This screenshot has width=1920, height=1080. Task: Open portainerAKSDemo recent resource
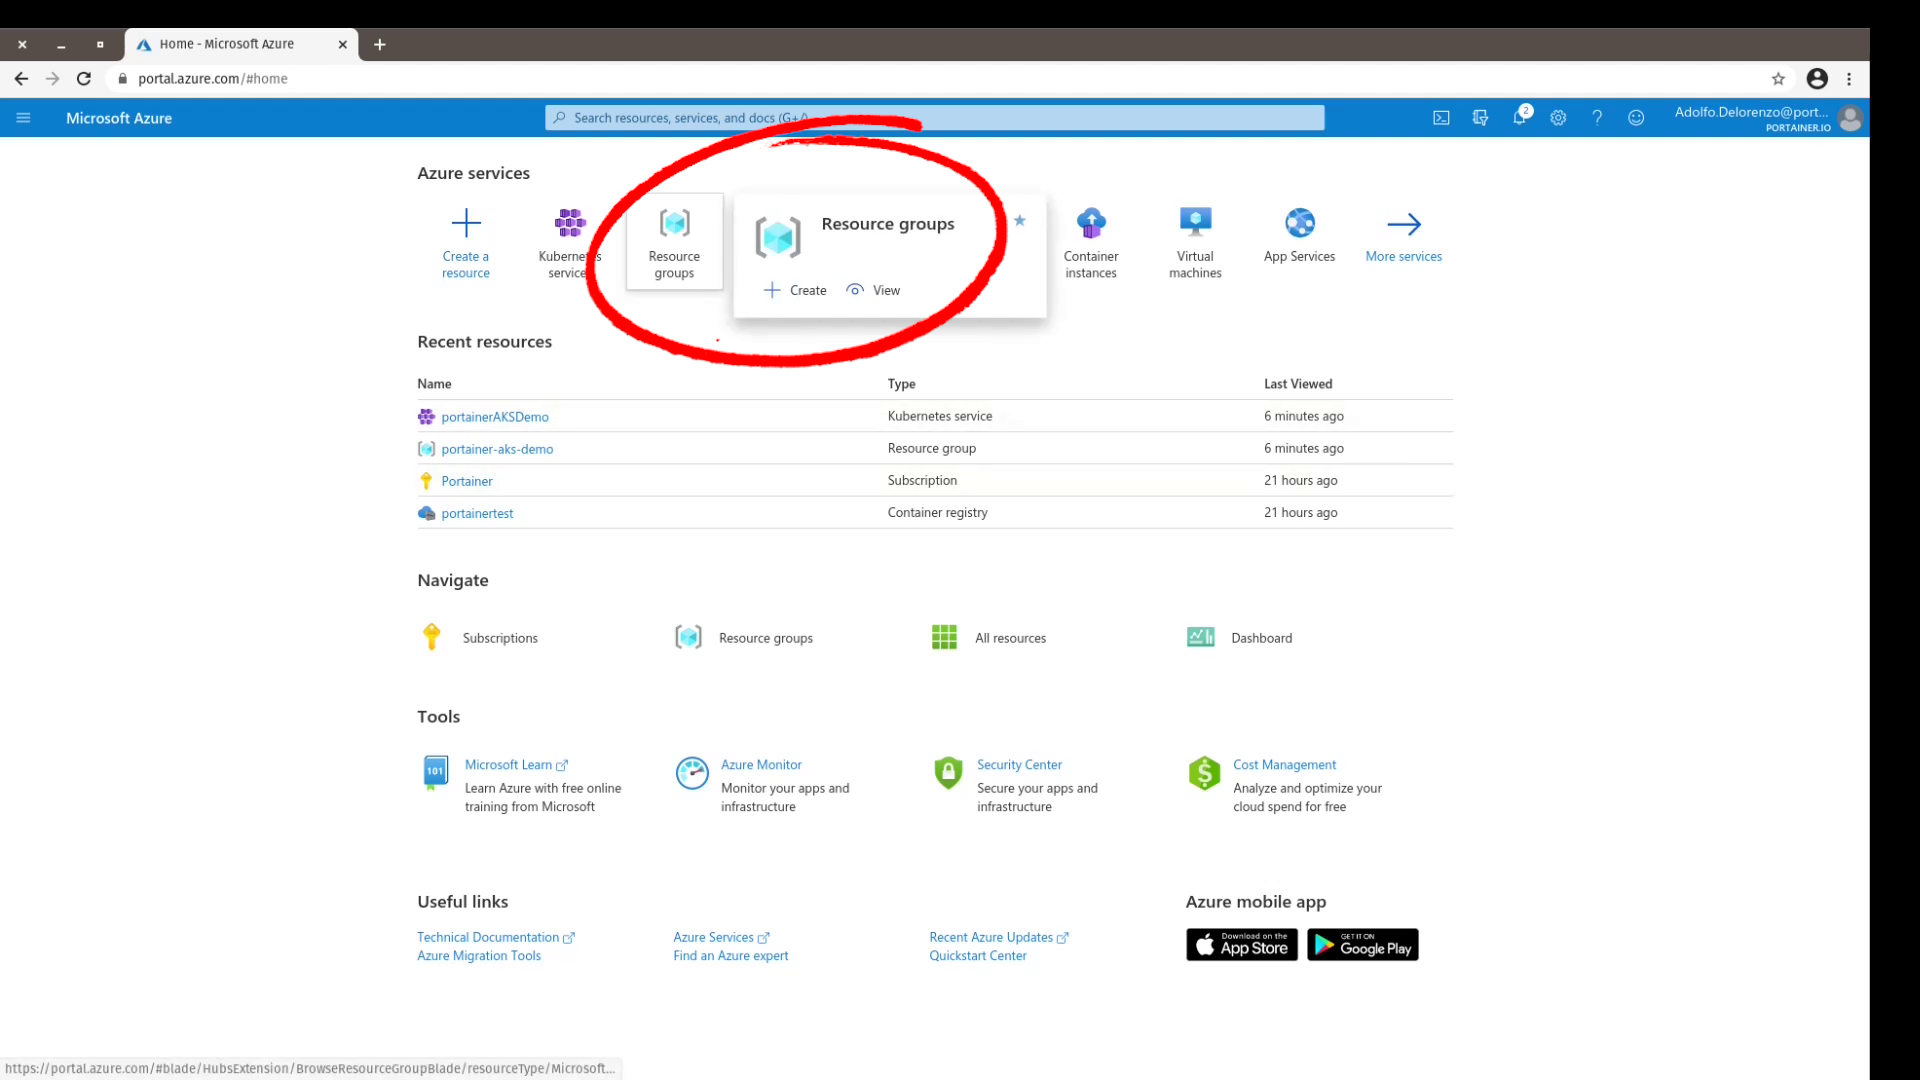click(495, 417)
